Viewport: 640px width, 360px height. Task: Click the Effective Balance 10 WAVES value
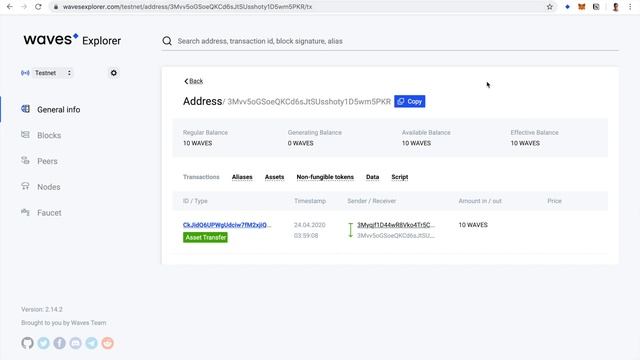pos(525,143)
